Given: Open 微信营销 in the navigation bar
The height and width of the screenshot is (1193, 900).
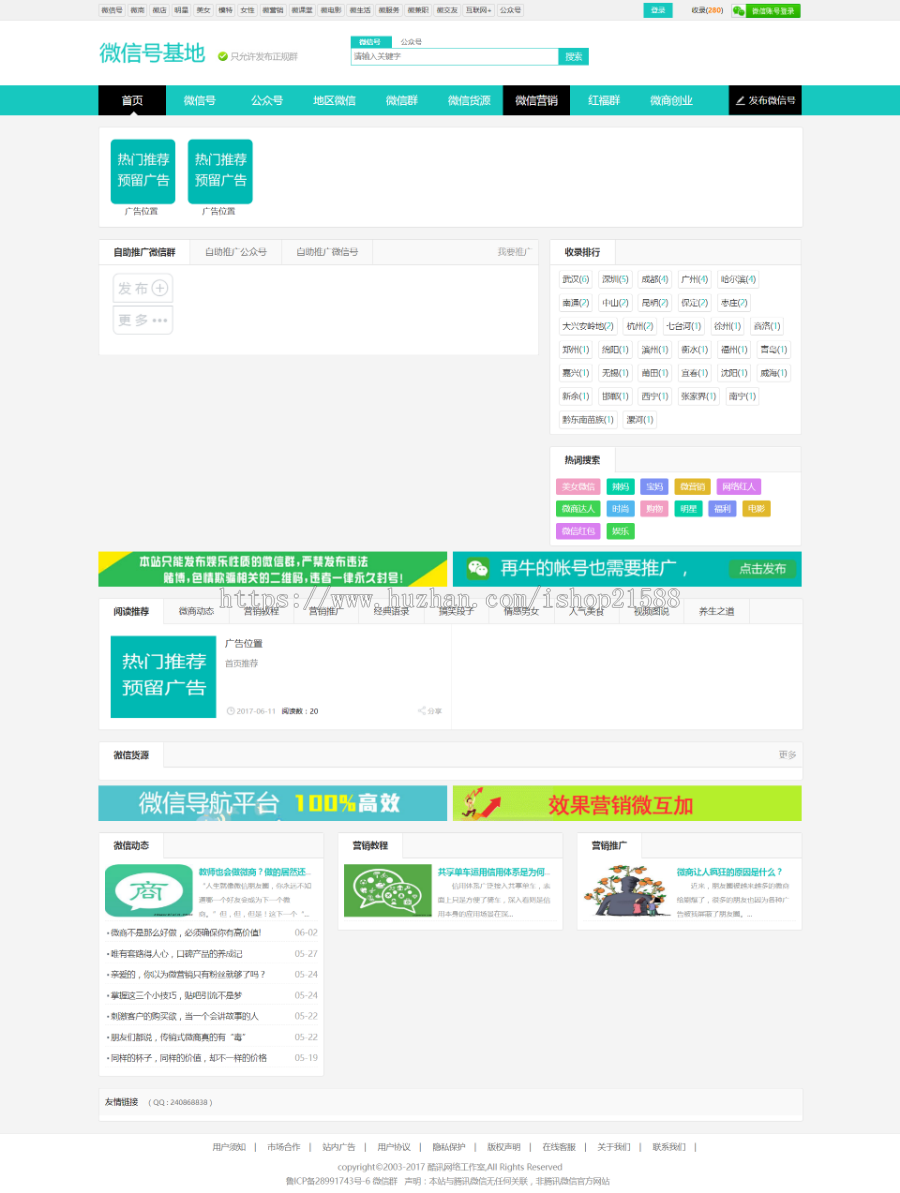Looking at the screenshot, I should point(536,100).
